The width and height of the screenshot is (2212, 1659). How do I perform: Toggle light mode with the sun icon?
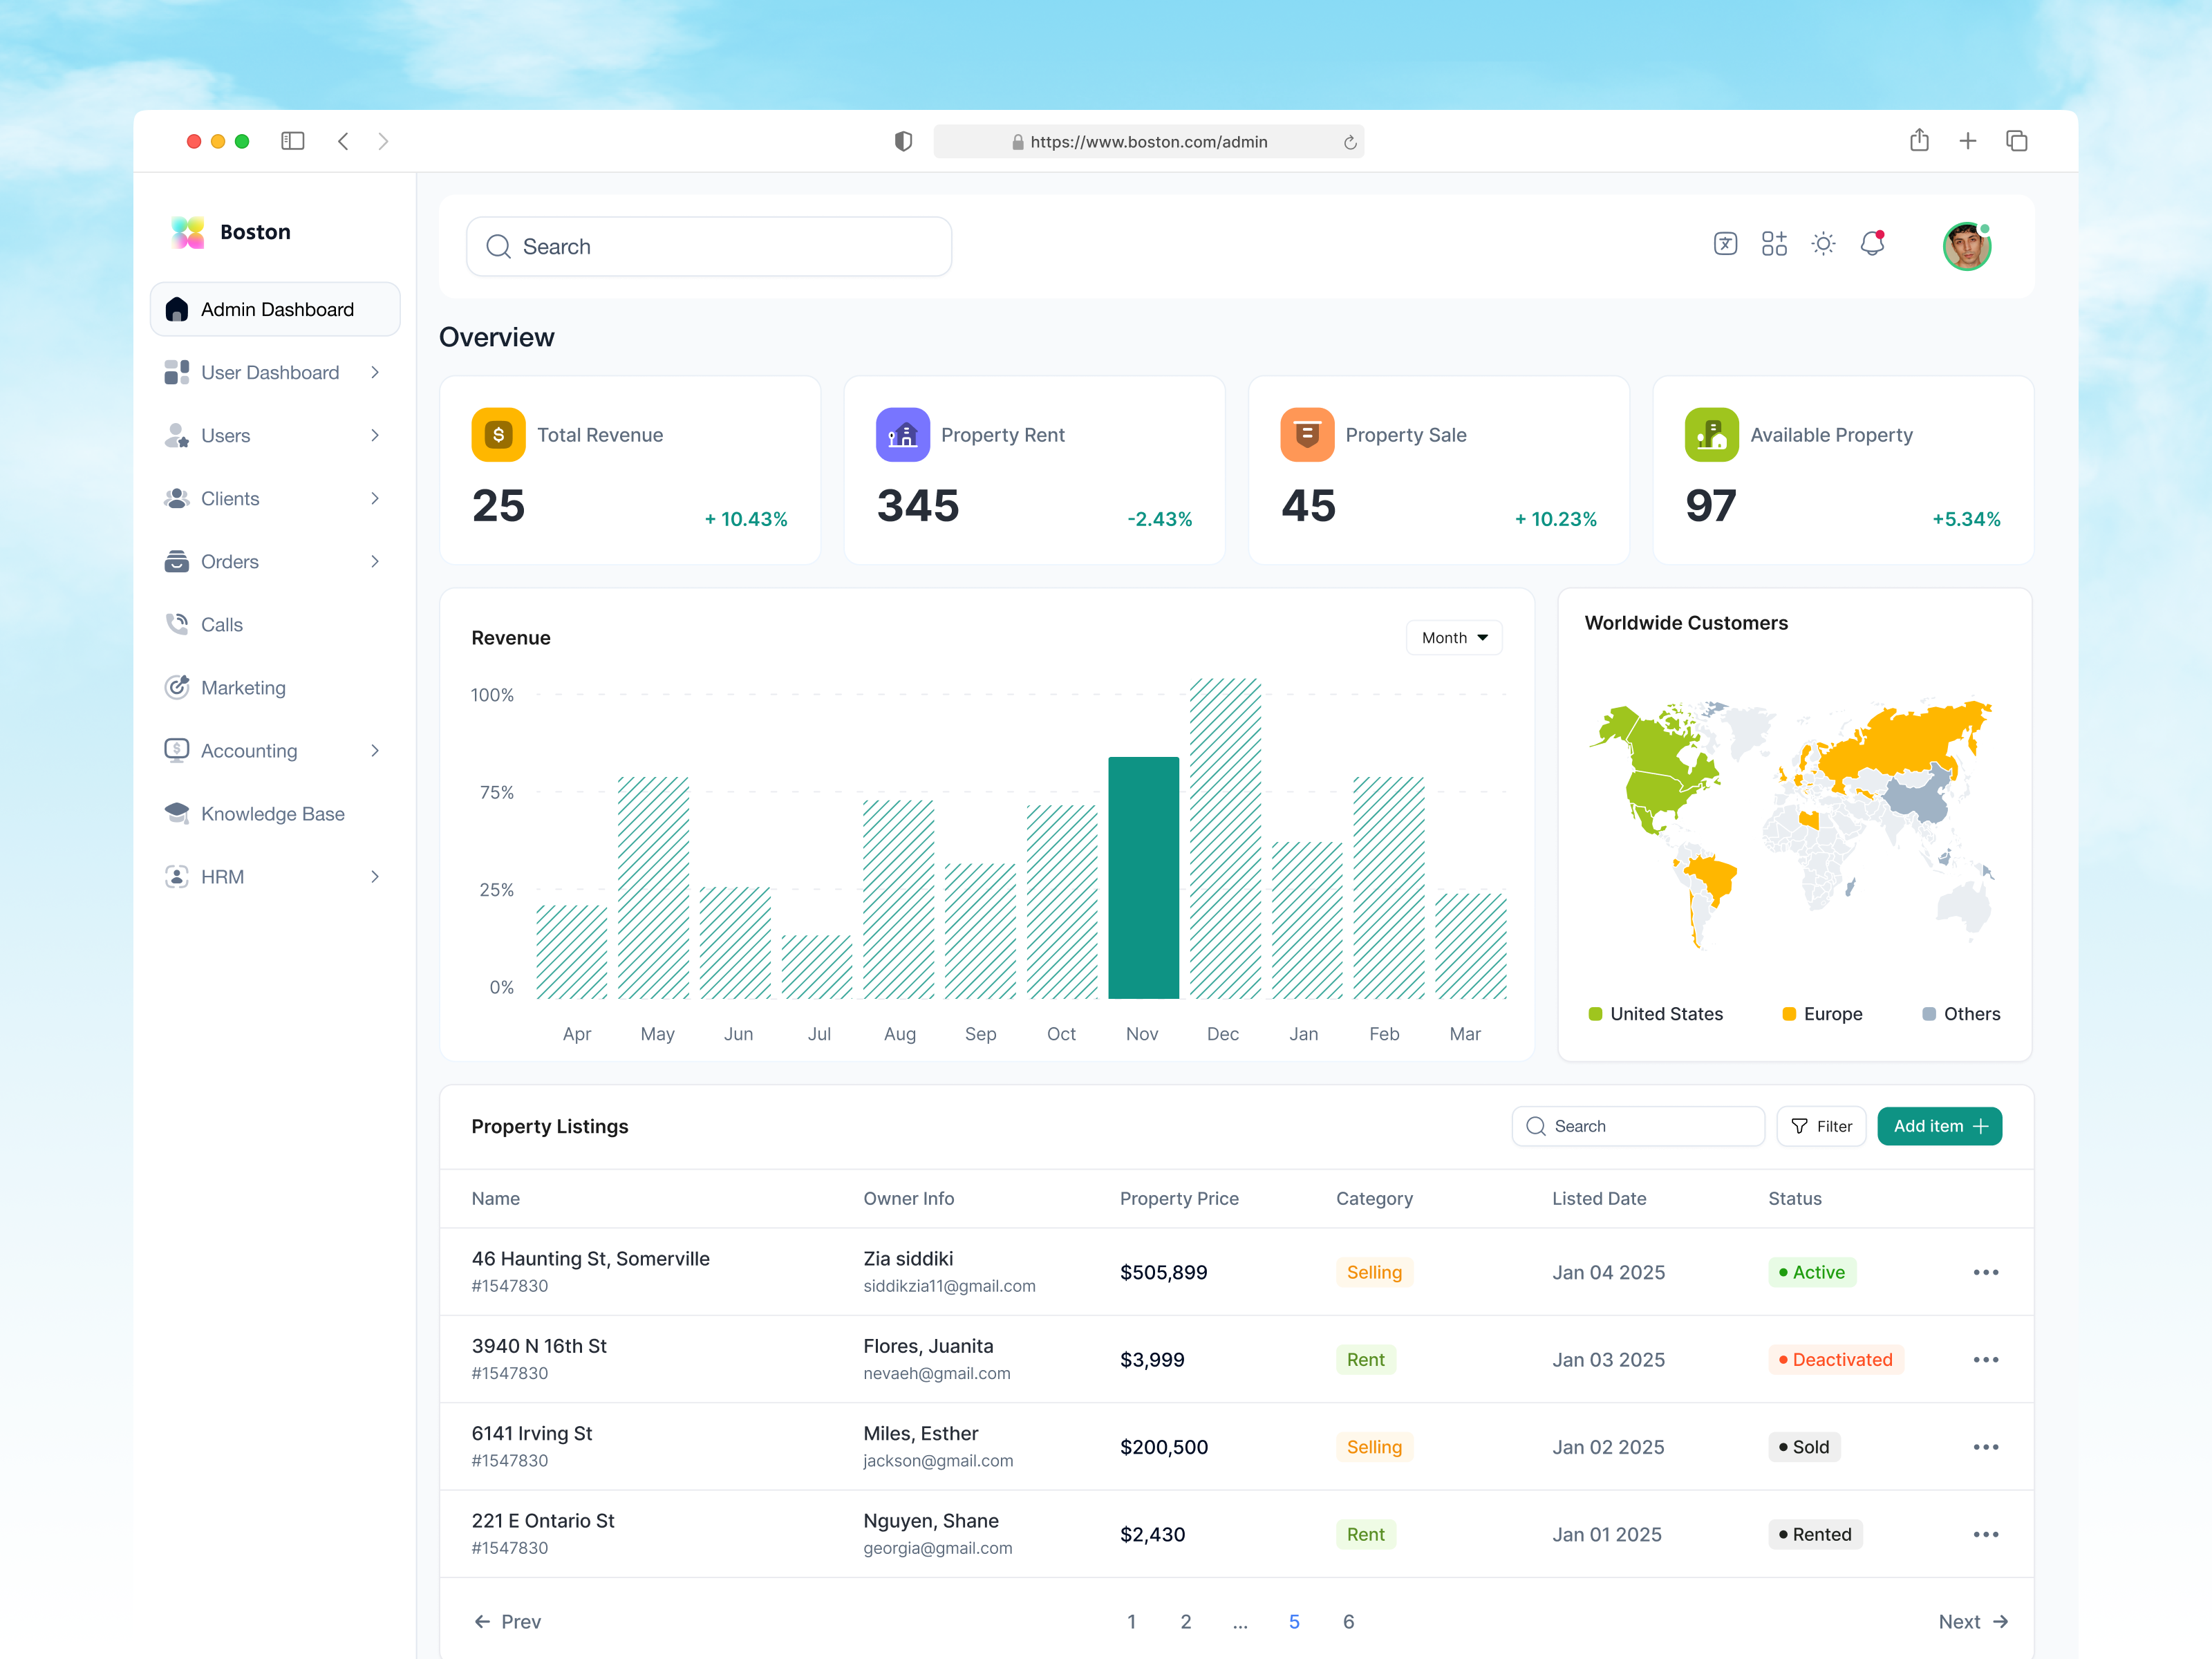click(x=1824, y=244)
